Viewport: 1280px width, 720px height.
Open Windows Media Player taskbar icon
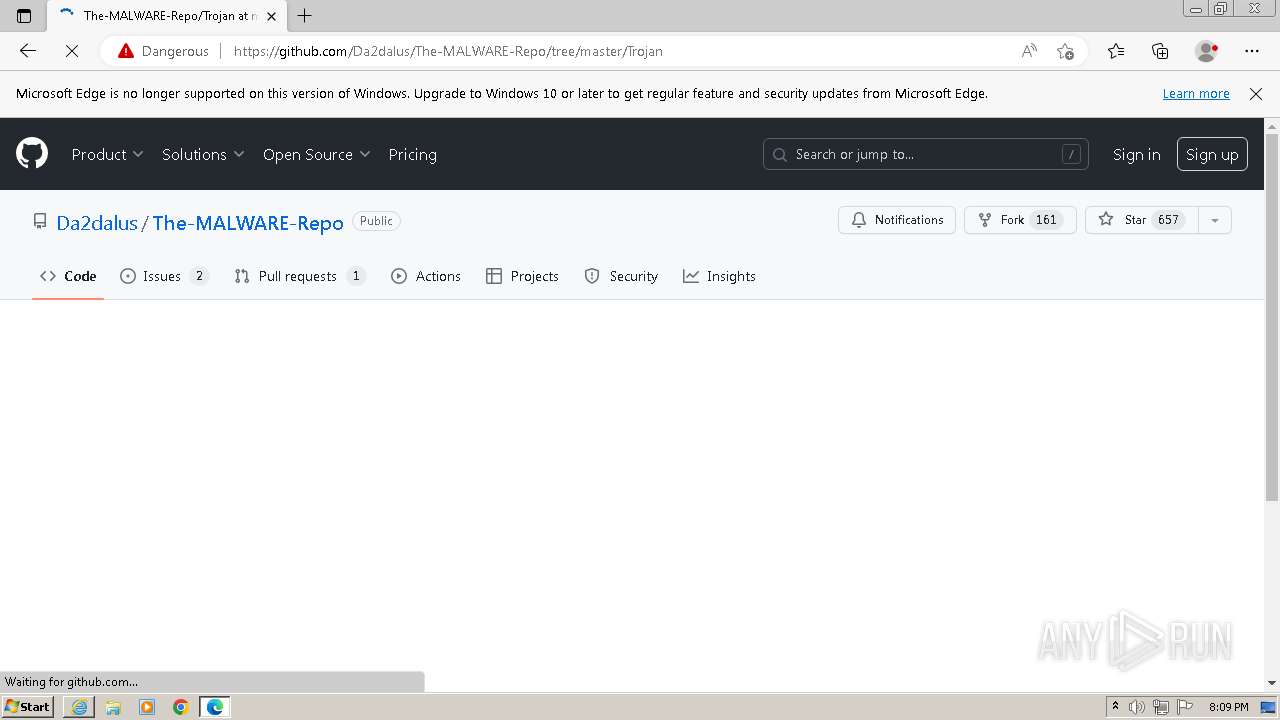[x=147, y=707]
